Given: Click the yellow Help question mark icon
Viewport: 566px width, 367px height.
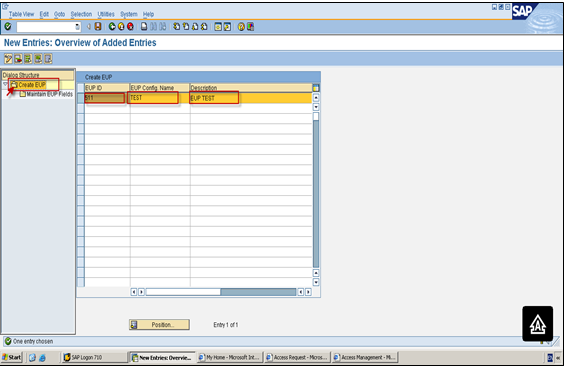Looking at the screenshot, I should 241,26.
